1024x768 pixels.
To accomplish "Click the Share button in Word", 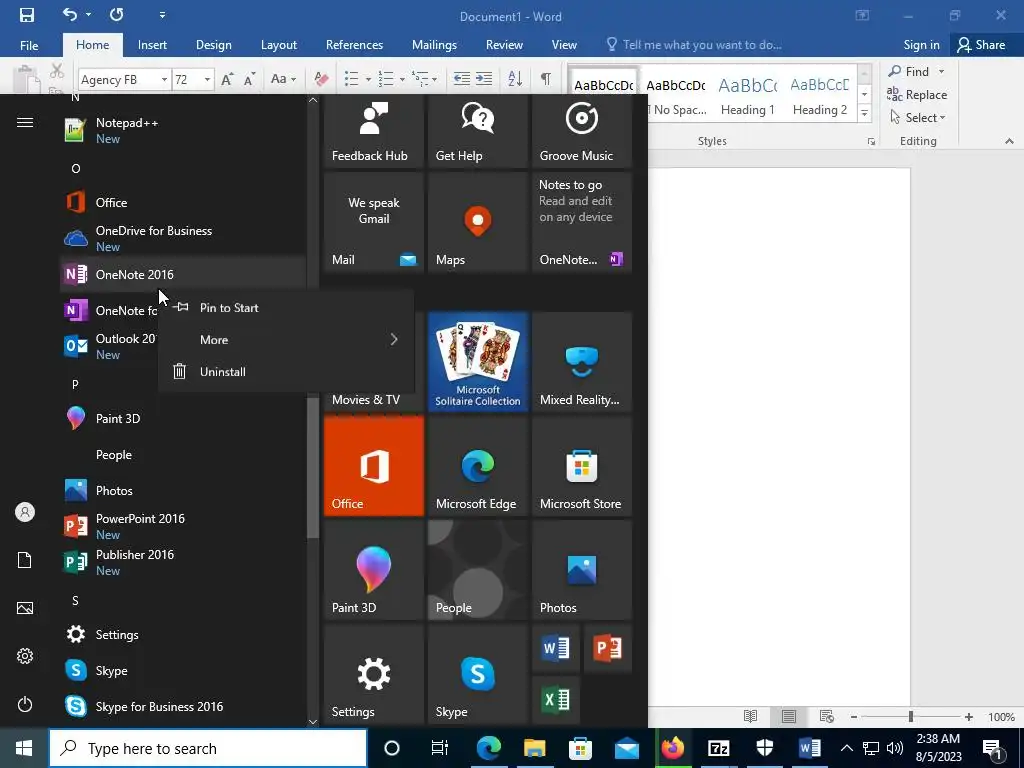I will (x=982, y=45).
